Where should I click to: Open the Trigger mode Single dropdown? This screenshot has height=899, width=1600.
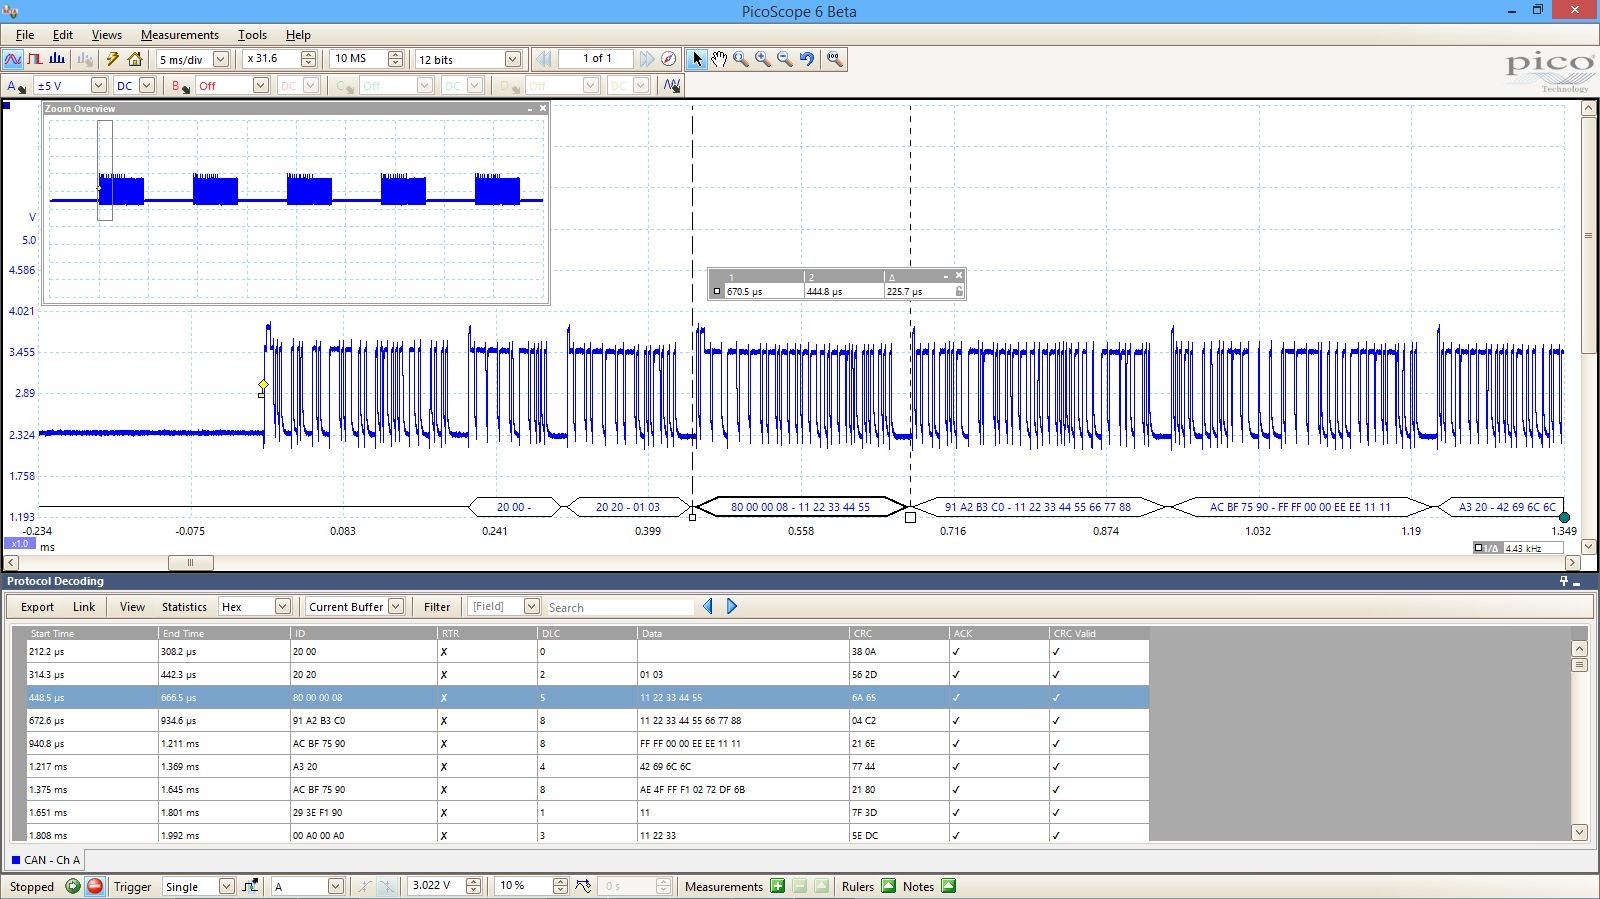point(226,886)
